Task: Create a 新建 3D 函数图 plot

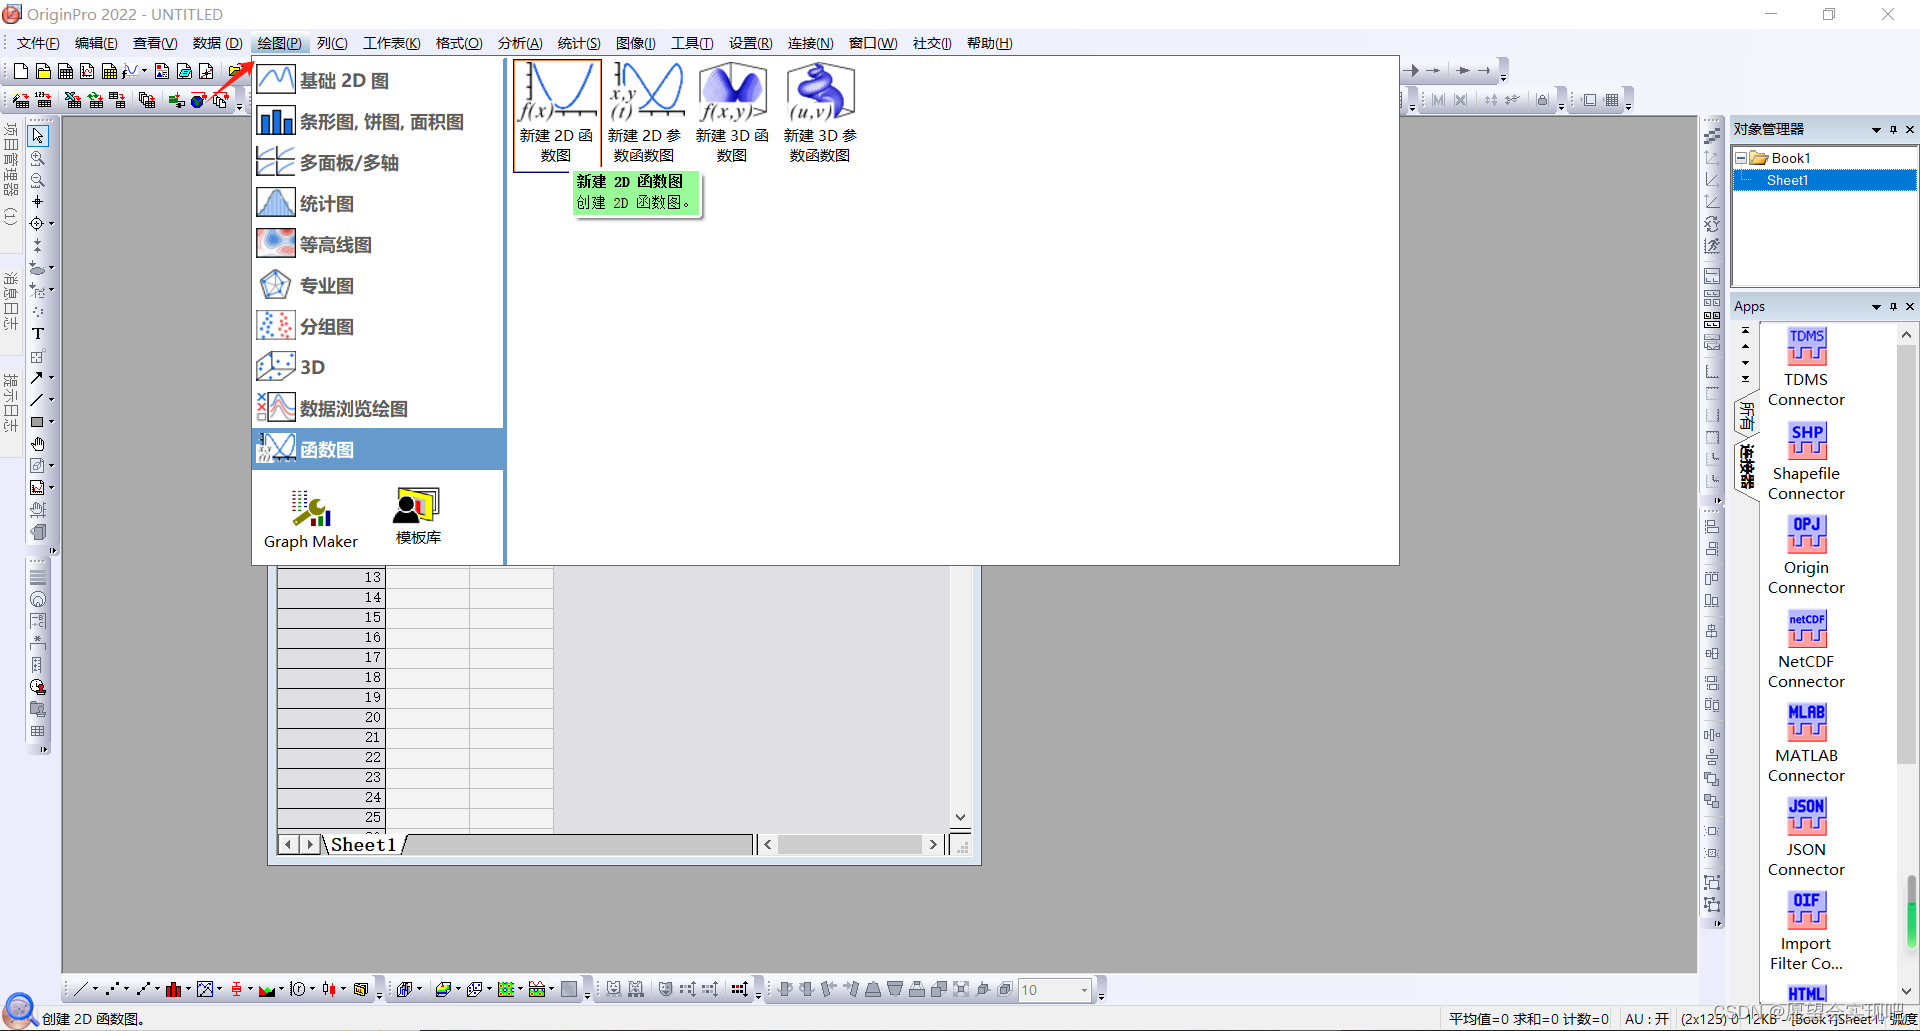Action: click(x=732, y=113)
